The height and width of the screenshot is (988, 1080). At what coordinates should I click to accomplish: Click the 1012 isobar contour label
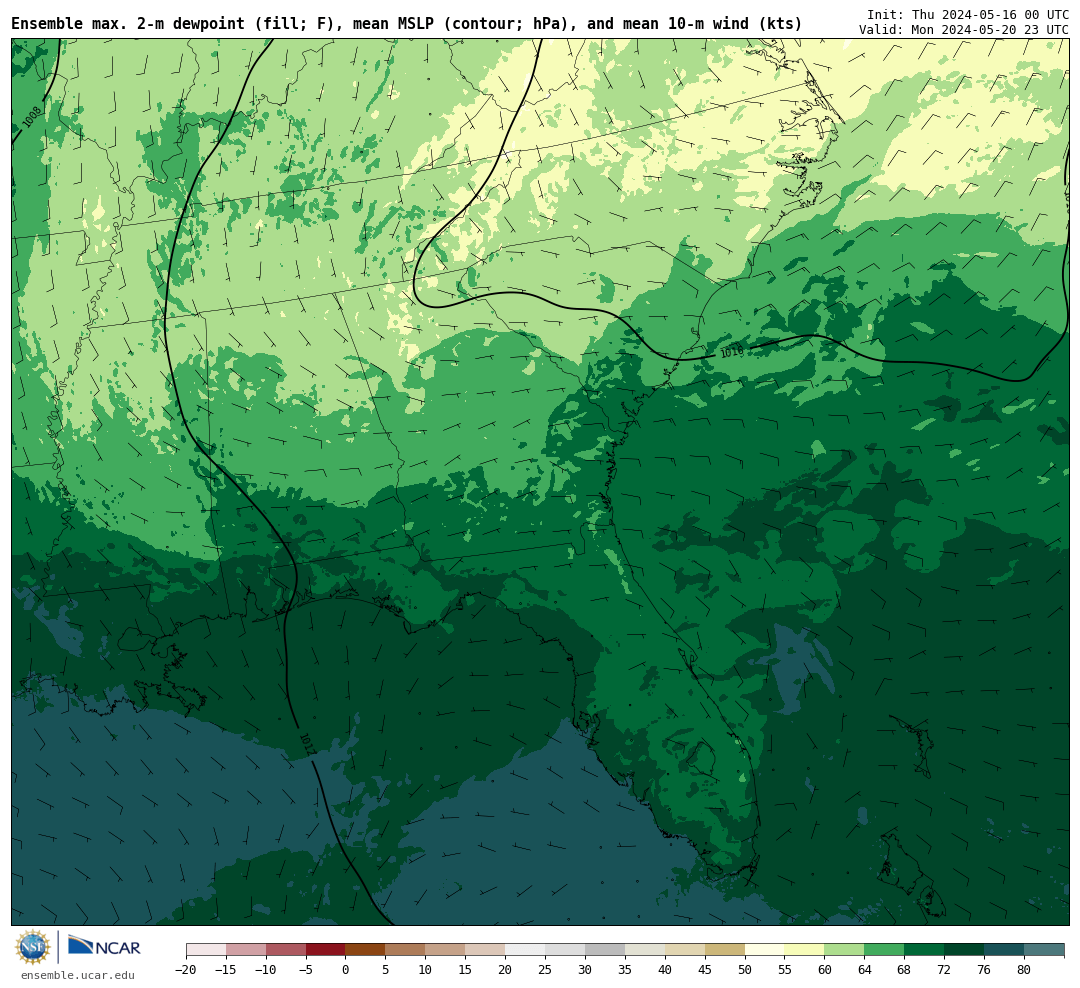[307, 743]
